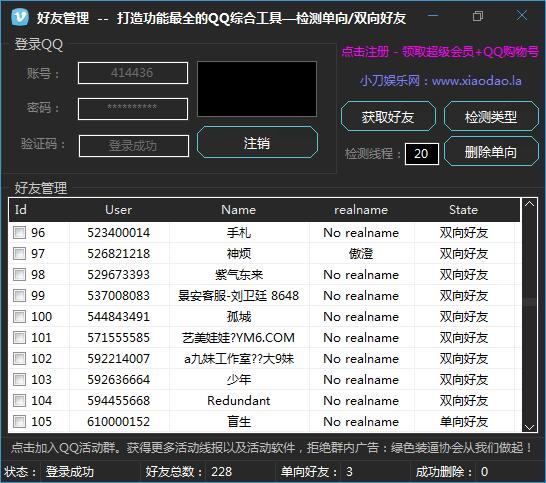Image resolution: width=546 pixels, height=483 pixels.
Task: Click the 获取好友 button
Action: tap(388, 117)
